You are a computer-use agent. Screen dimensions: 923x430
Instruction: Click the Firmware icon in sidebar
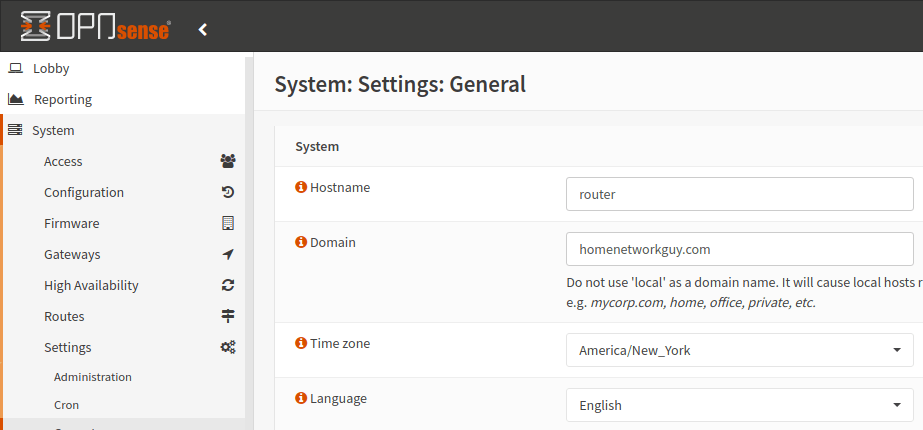tap(228, 223)
